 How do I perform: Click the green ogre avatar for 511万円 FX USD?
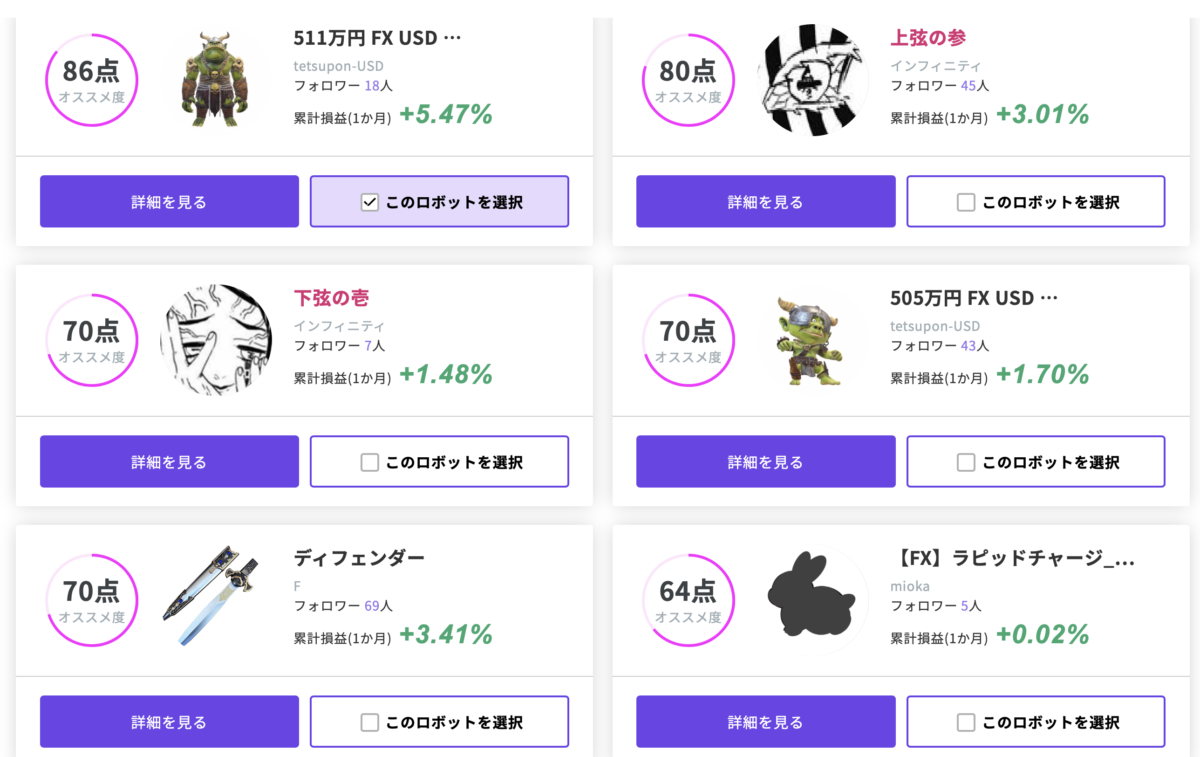tap(215, 80)
